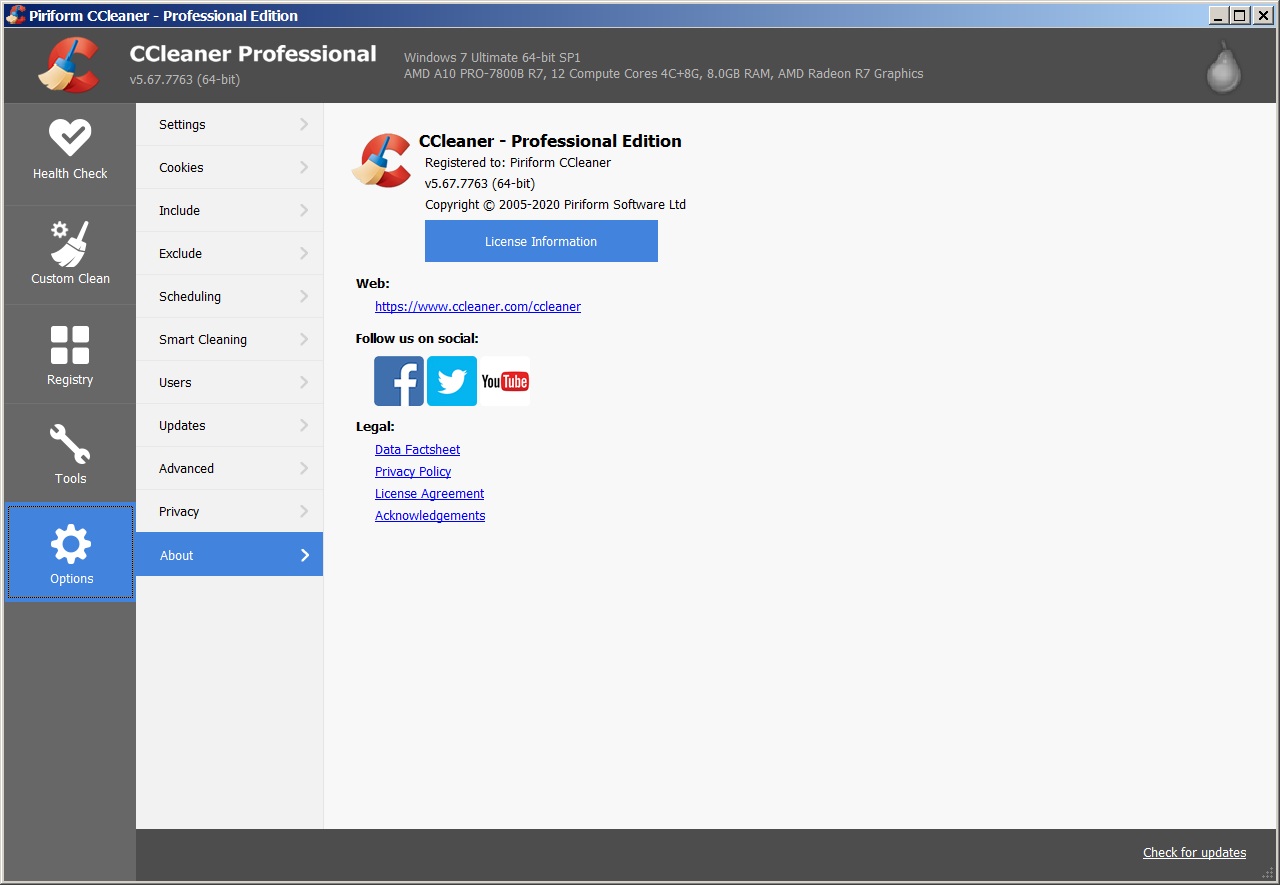Click the chevron beside Exclude
This screenshot has height=885, width=1280.
[x=304, y=253]
